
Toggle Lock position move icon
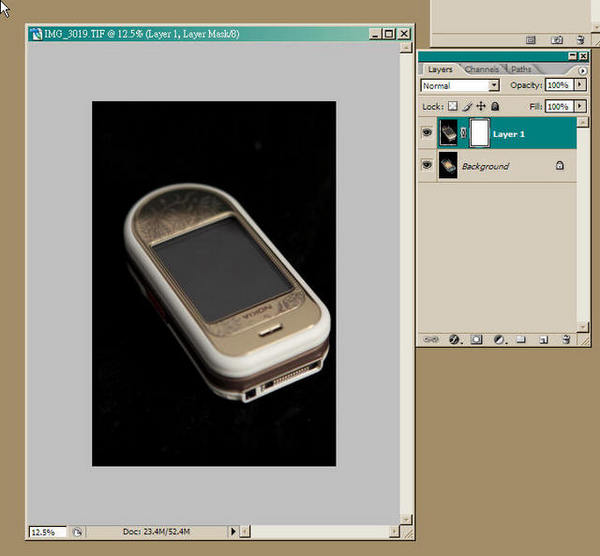(x=481, y=106)
